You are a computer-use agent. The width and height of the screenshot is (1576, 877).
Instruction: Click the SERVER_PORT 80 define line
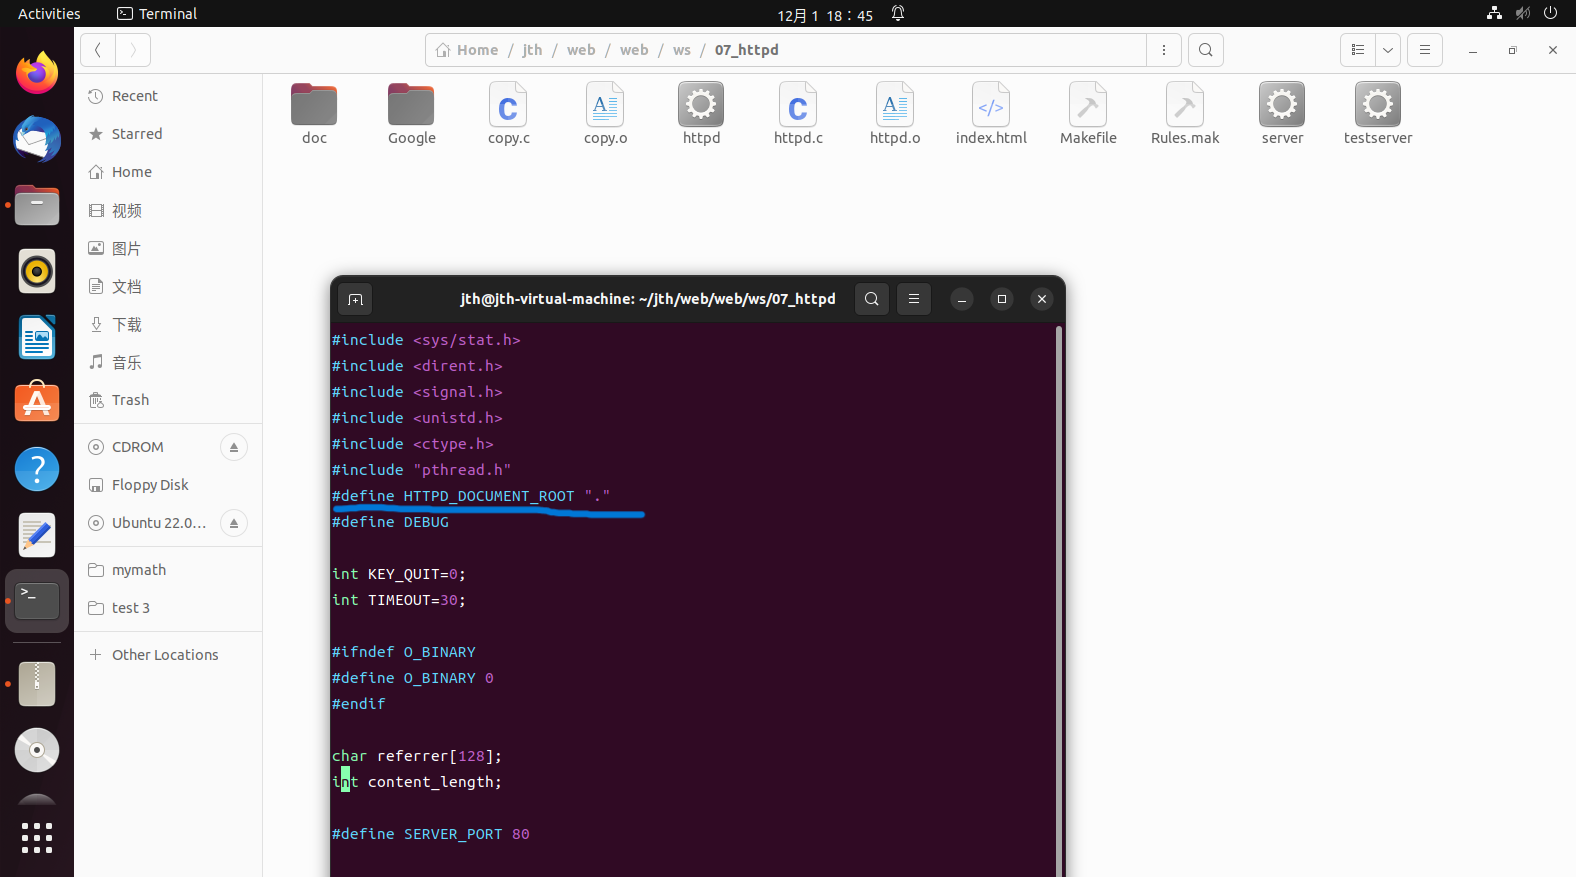[x=431, y=834]
